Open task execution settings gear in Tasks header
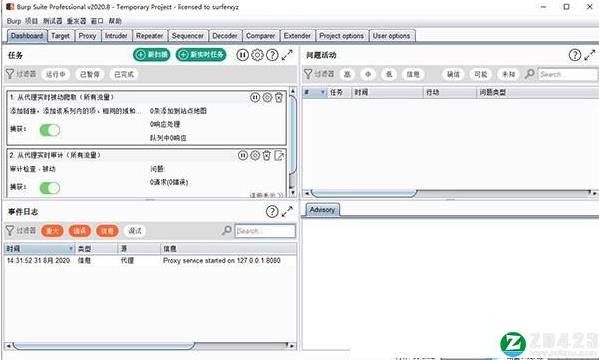This screenshot has height=360, width=599. (x=257, y=55)
